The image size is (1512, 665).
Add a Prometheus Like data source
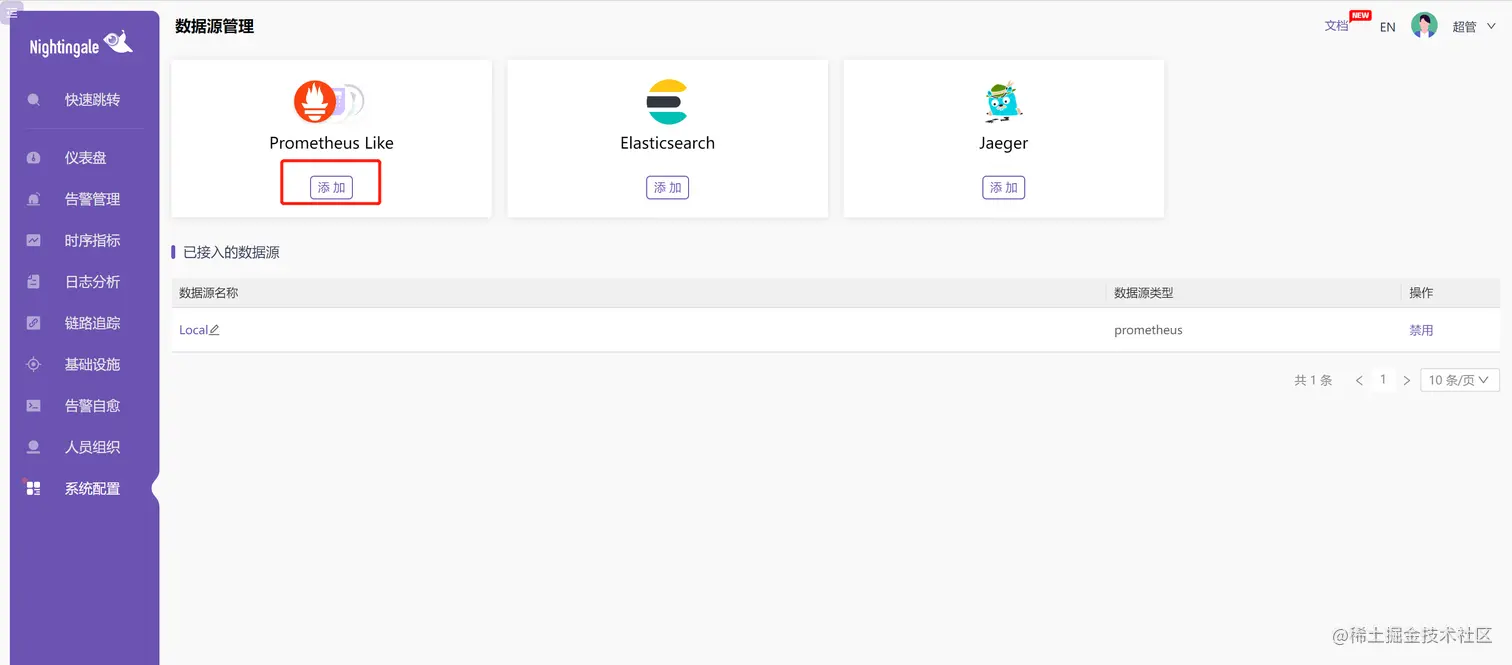[x=331, y=187]
